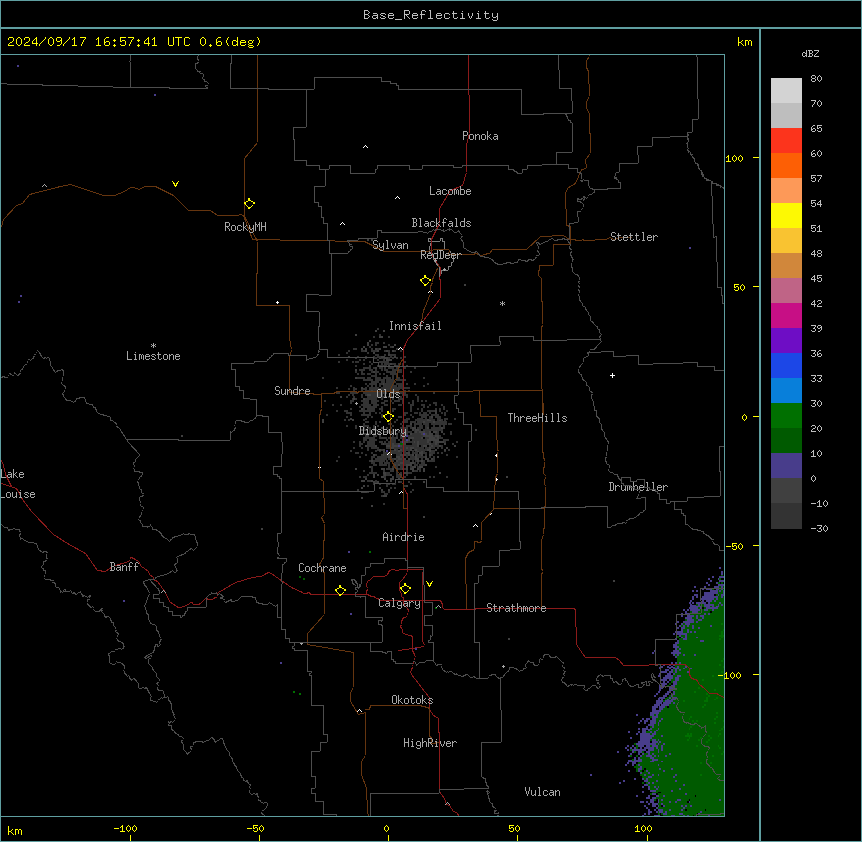This screenshot has height=842, width=862.
Task: Click the yellow V marker northwest of RockyMH
Action: 175,184
